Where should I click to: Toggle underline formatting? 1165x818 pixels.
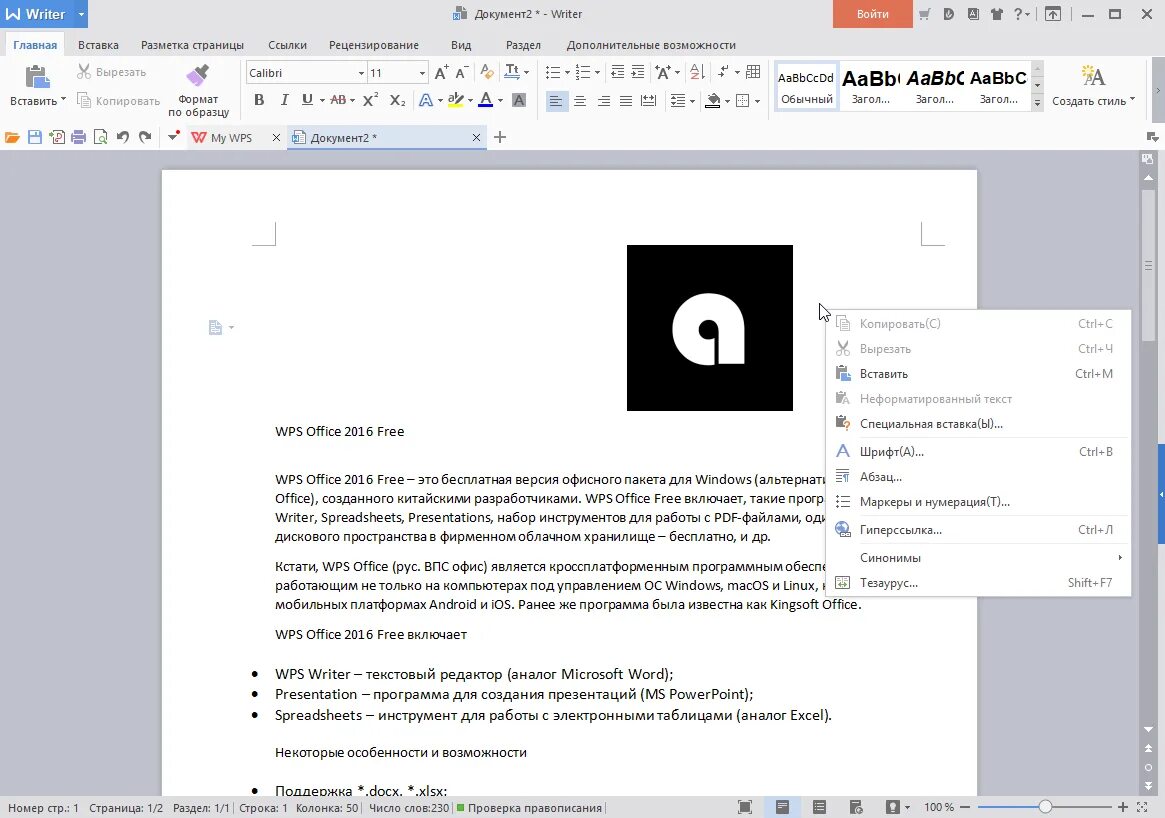click(x=307, y=100)
